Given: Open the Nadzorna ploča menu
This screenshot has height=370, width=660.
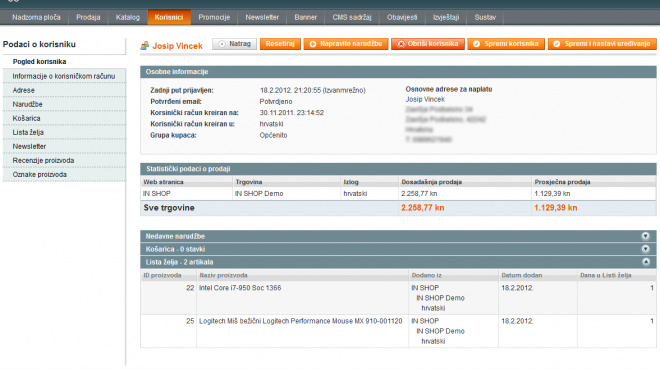Looking at the screenshot, I should 36,17.
